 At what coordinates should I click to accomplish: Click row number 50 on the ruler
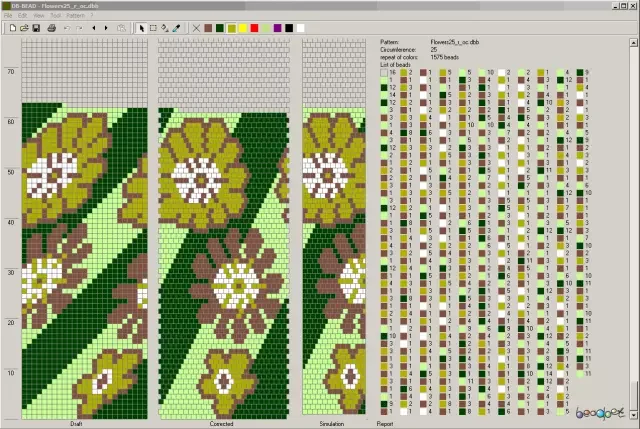tap(11, 172)
